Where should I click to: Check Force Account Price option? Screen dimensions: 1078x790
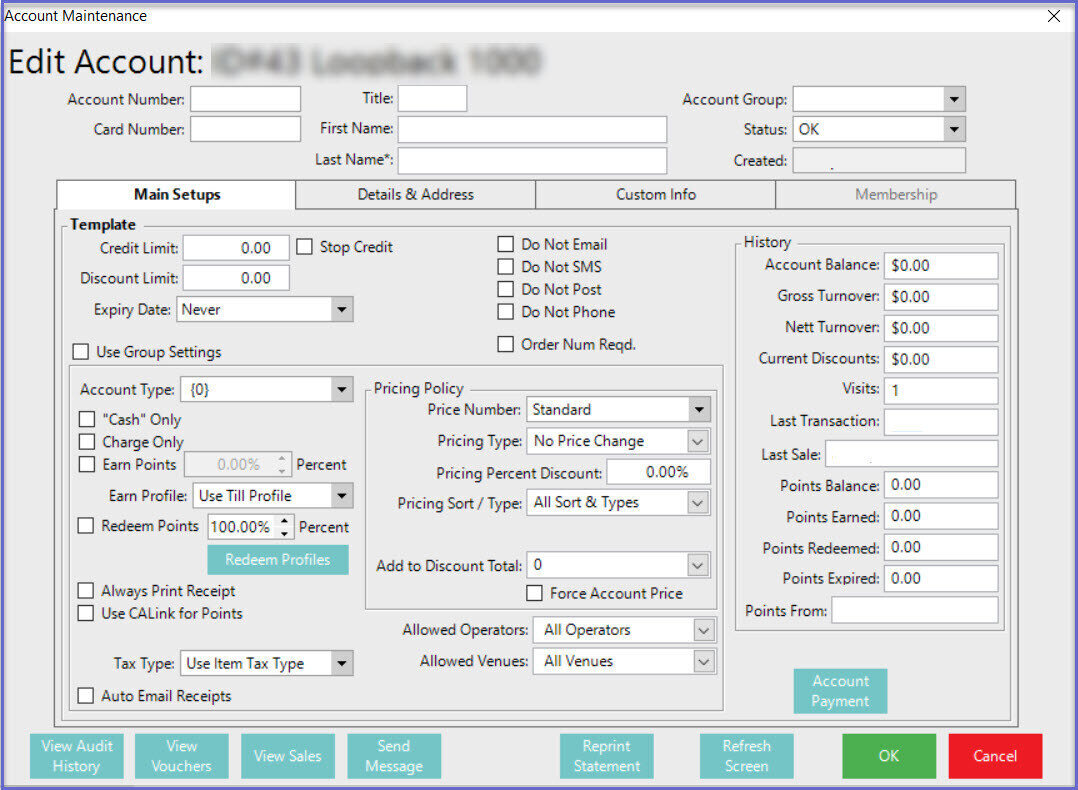pyautogui.click(x=535, y=594)
